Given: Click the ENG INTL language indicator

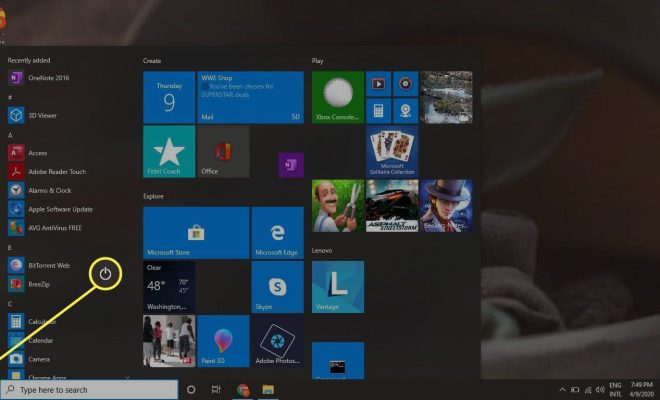Looking at the screenshot, I should point(615,390).
